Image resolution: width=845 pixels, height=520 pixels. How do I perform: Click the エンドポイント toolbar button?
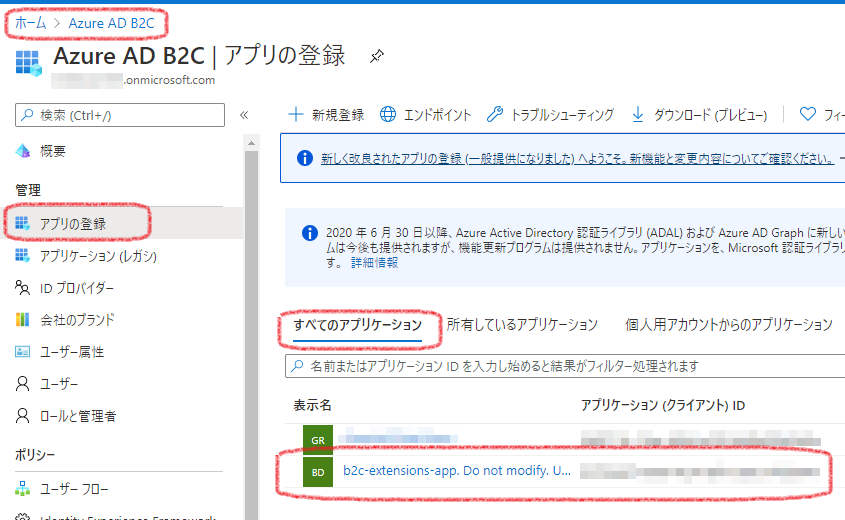(426, 114)
